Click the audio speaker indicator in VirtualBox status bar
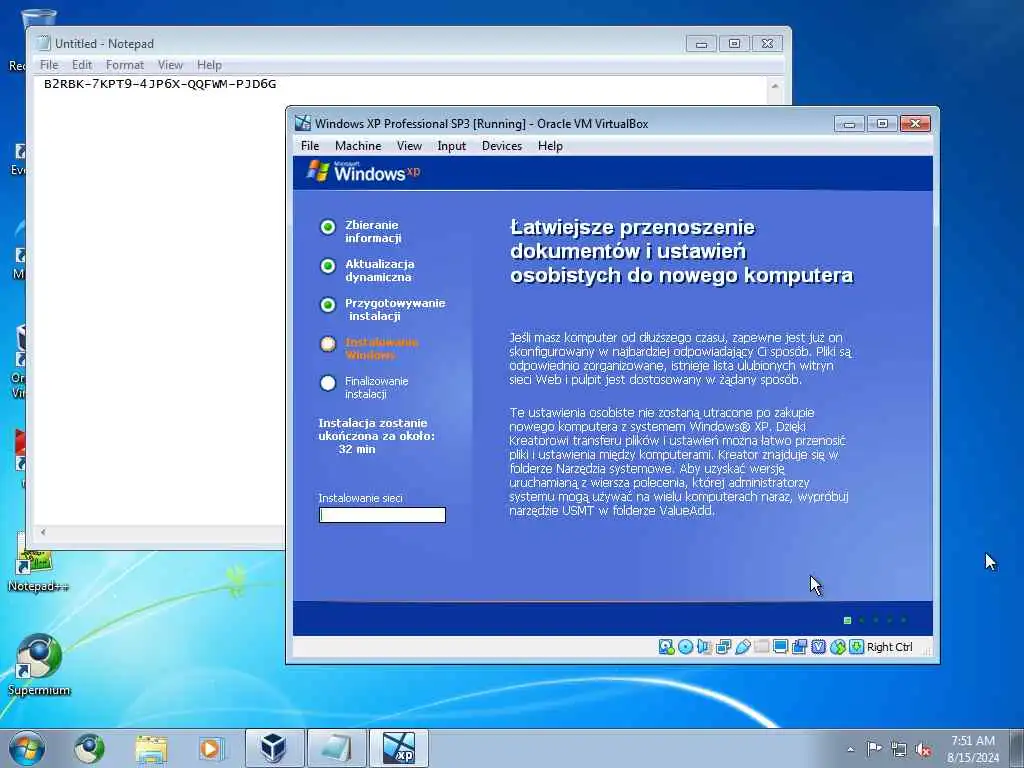Screen dimensions: 1024x768 click(704, 647)
